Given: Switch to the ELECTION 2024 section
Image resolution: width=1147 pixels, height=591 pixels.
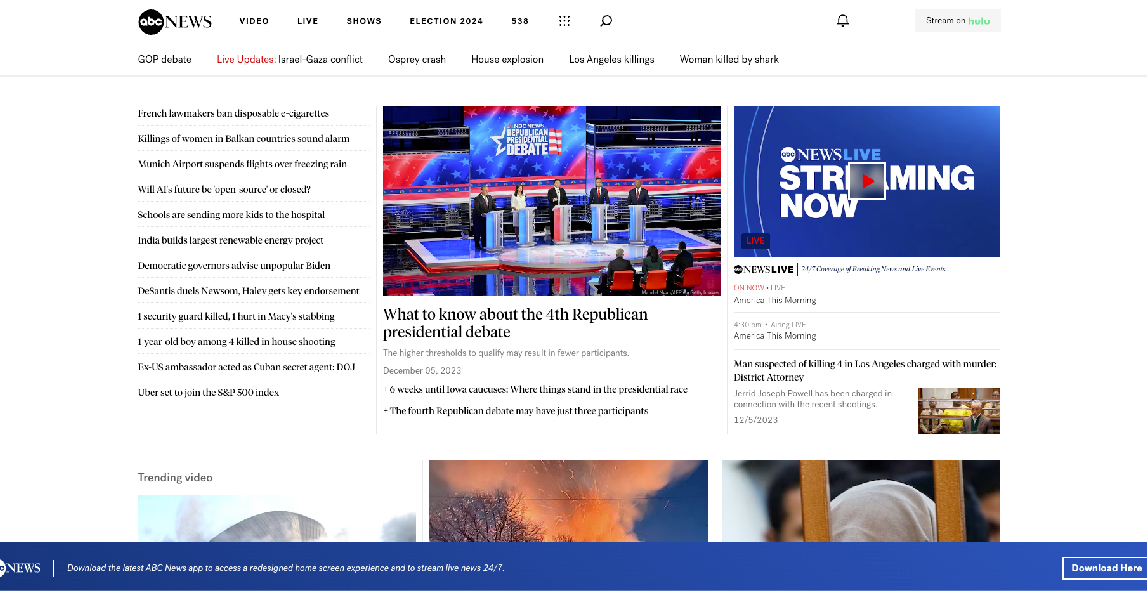Looking at the screenshot, I should click(445, 20).
